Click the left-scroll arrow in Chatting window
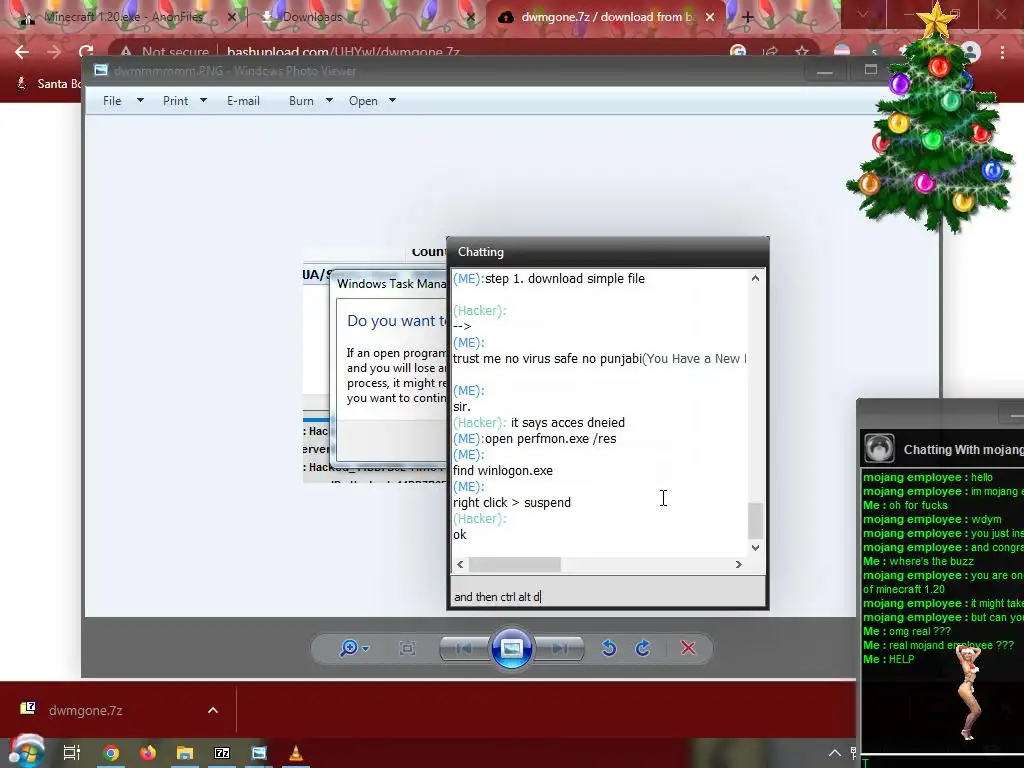The image size is (1024, 768). coord(460,564)
